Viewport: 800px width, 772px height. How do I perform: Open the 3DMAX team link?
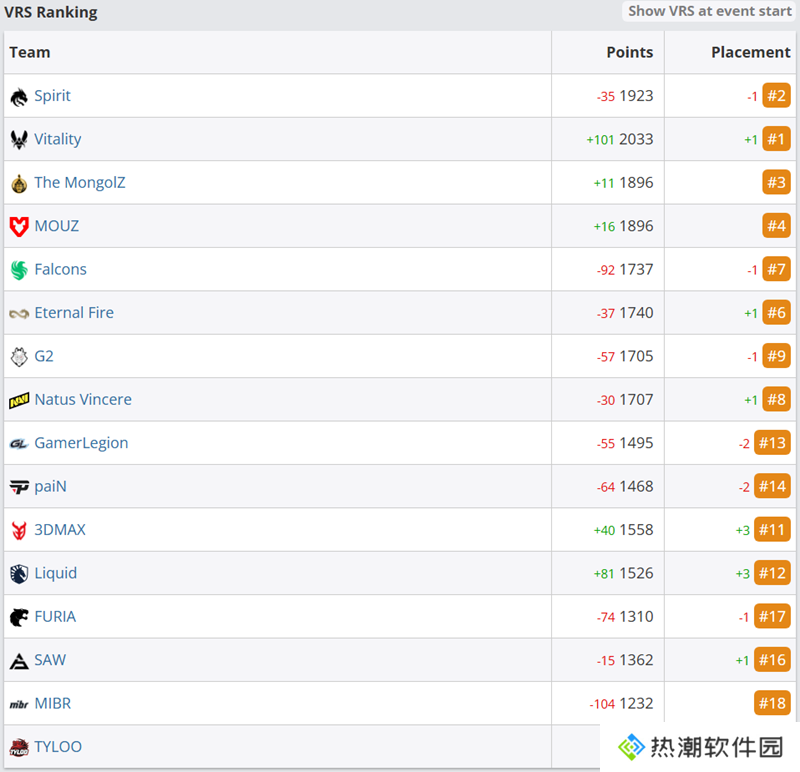60,530
